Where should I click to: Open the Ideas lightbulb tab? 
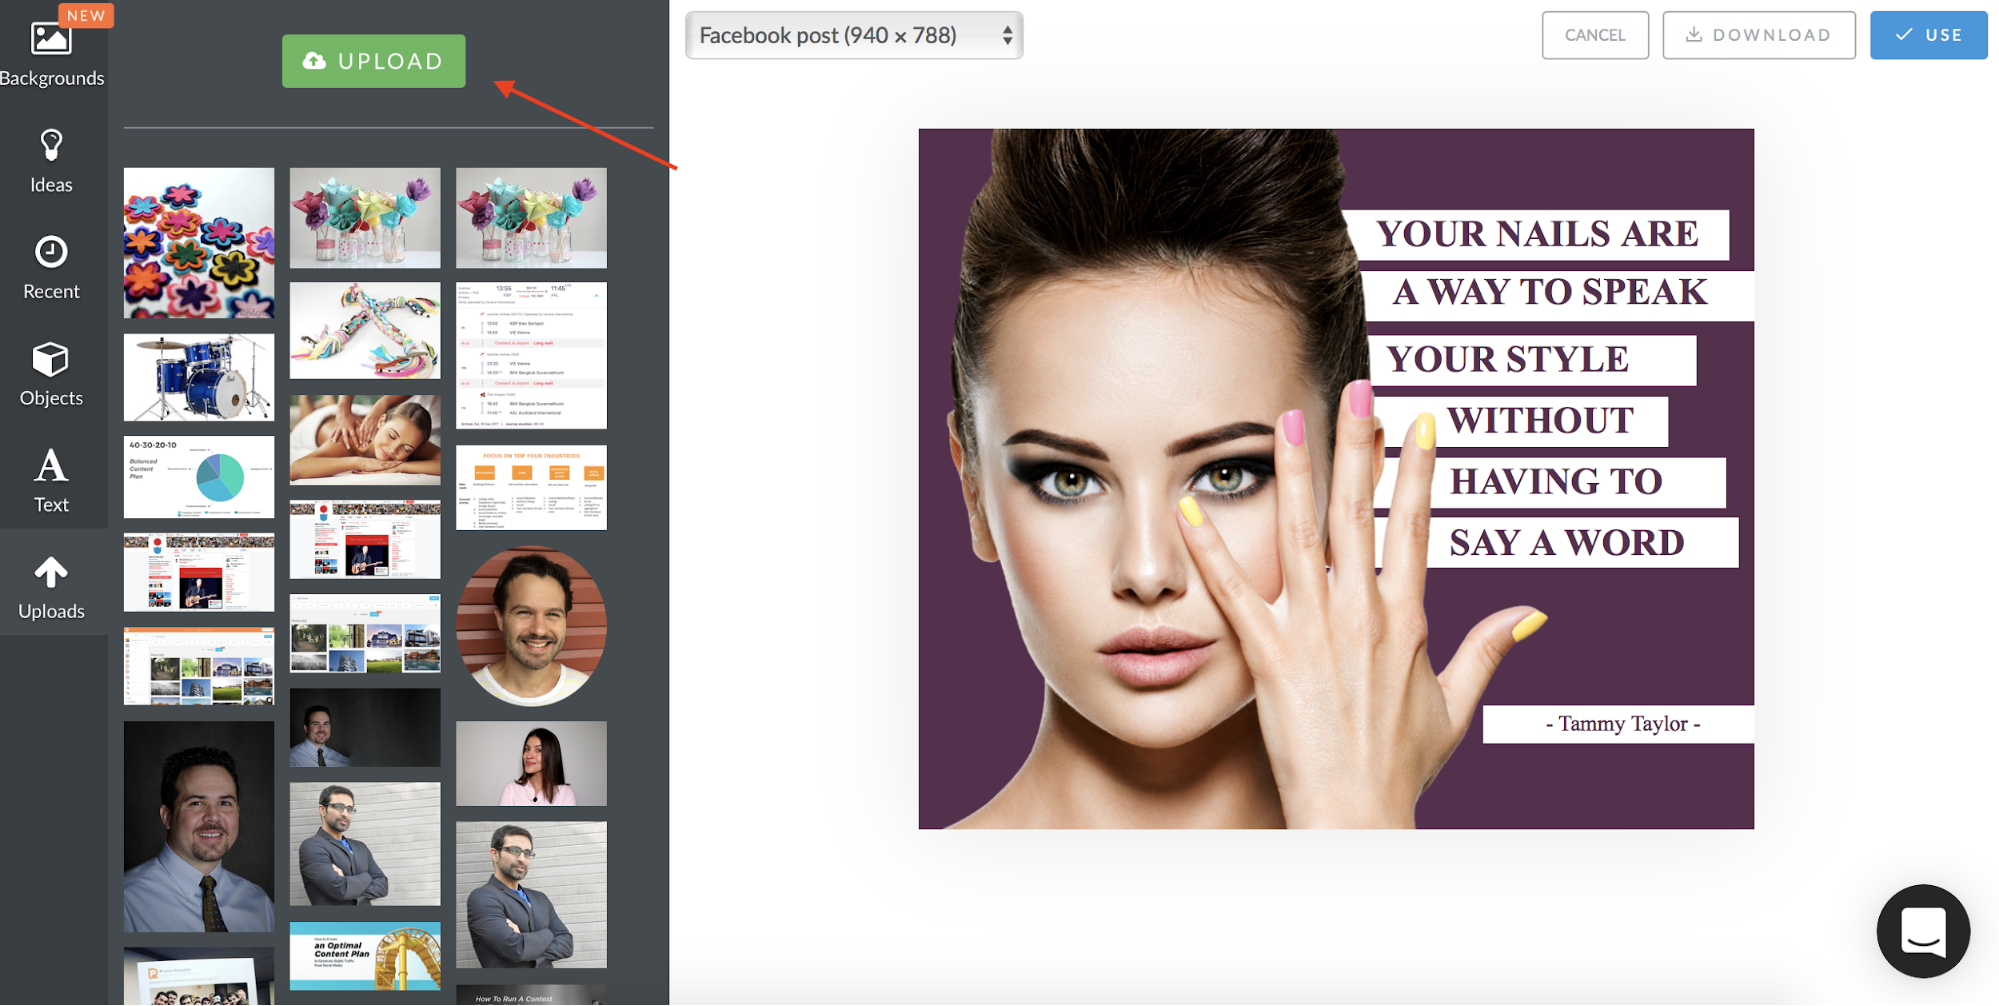point(52,160)
